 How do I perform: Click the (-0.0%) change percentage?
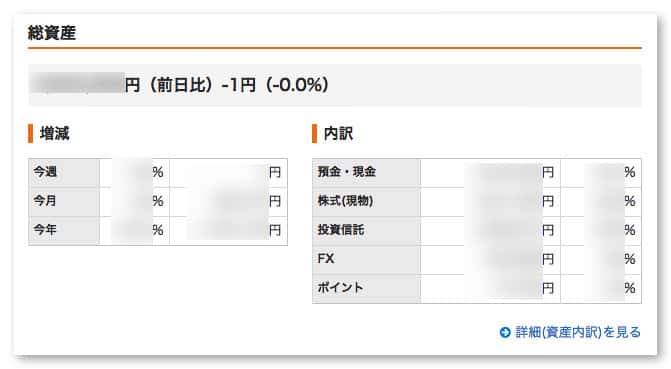coord(297,85)
